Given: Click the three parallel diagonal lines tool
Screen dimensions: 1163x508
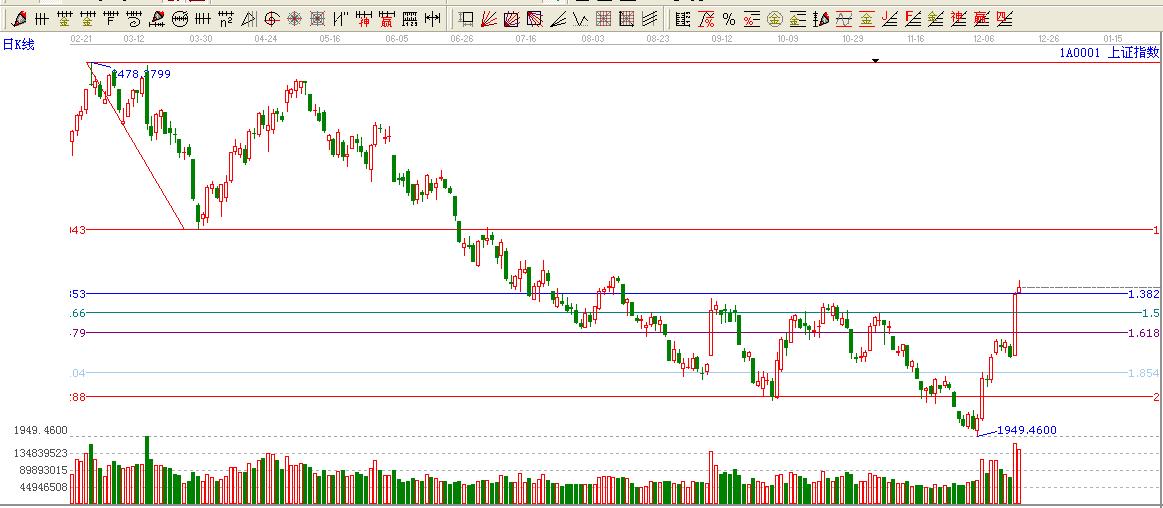Looking at the screenshot, I should click(650, 18).
